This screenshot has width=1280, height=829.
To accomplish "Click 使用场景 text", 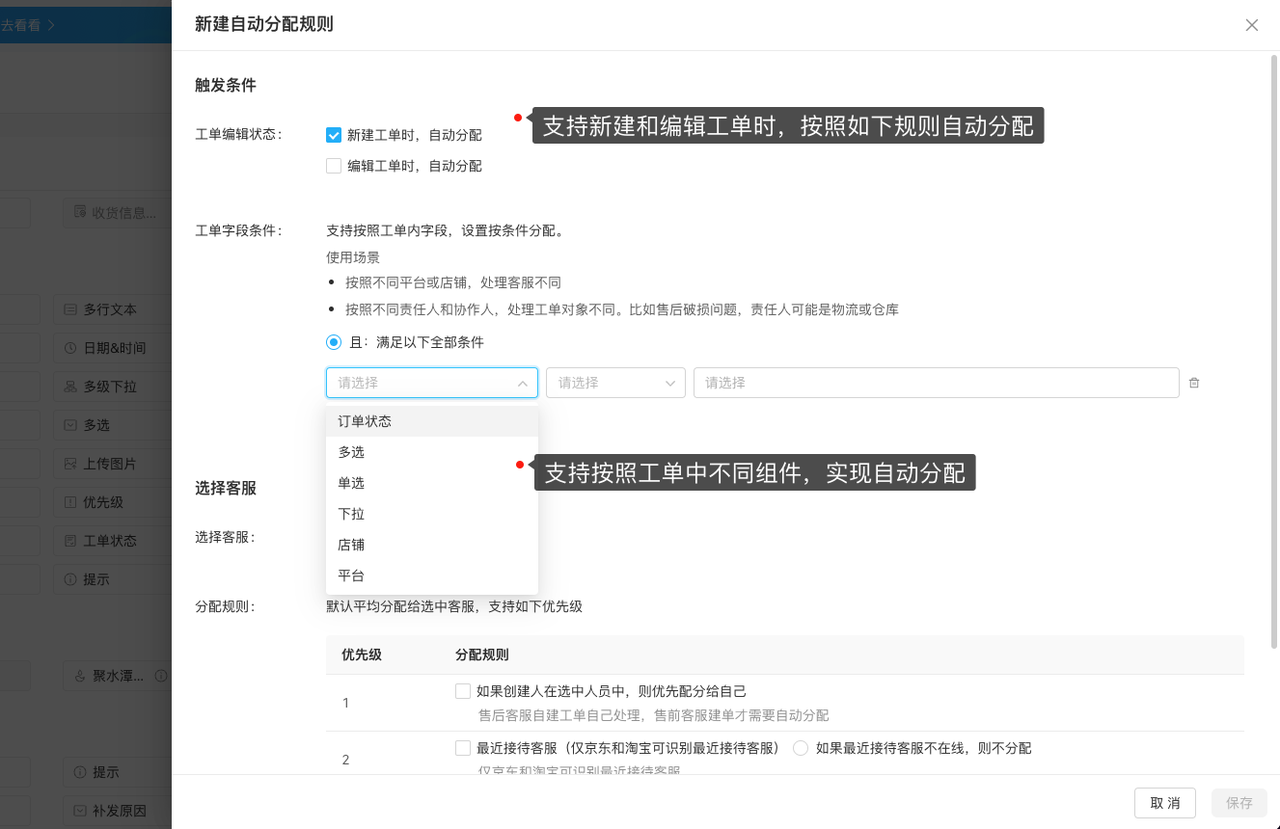I will pyautogui.click(x=353, y=257).
